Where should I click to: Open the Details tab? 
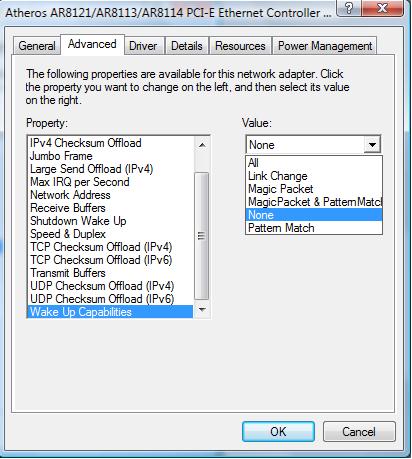pos(187,46)
